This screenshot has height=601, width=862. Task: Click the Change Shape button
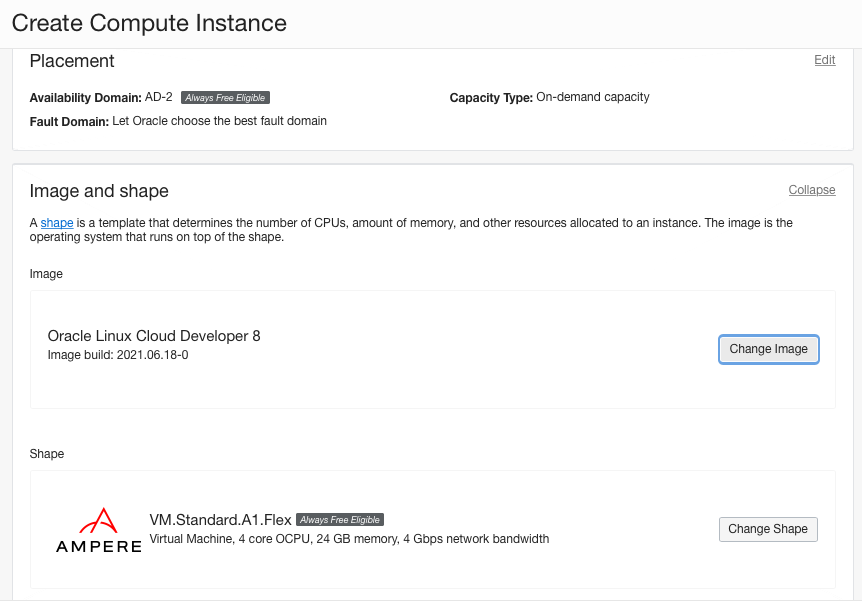coord(768,529)
